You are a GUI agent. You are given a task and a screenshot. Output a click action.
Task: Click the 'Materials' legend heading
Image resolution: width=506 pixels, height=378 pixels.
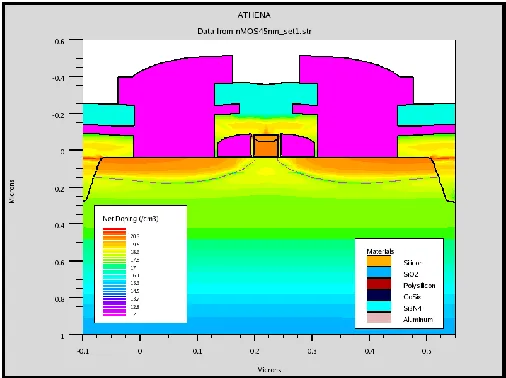click(x=380, y=251)
